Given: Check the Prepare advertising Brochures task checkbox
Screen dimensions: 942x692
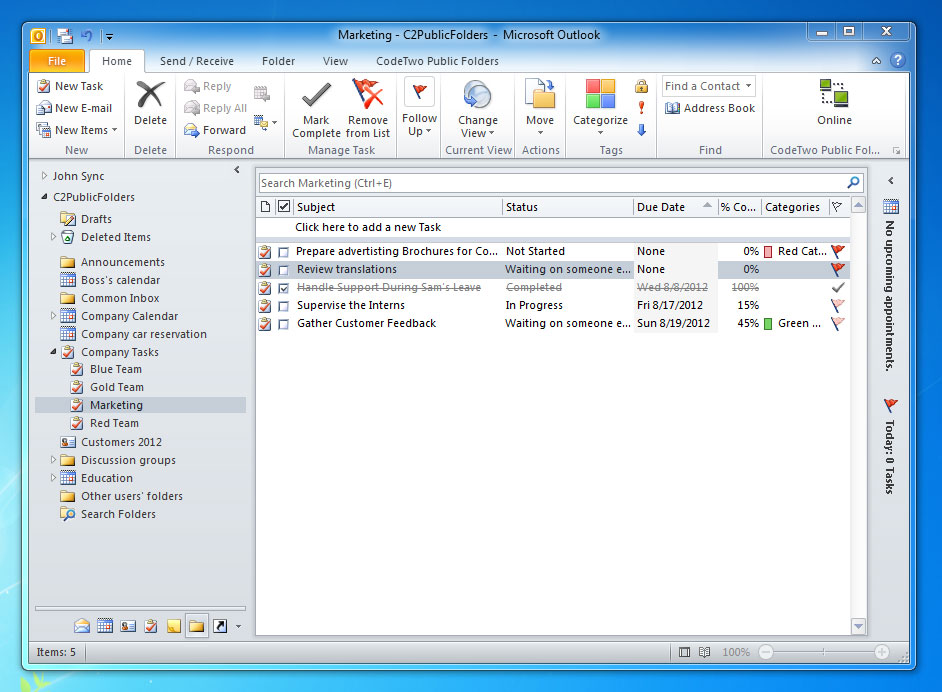Looking at the screenshot, I should click(x=284, y=252).
